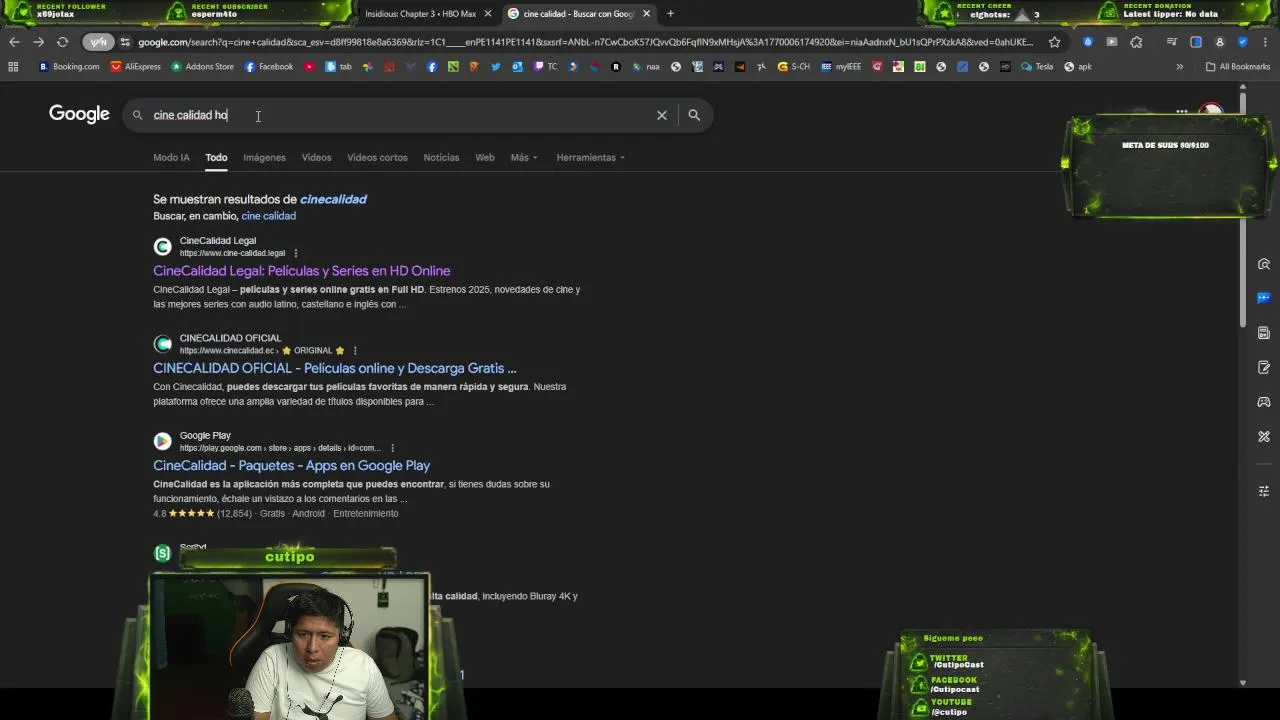The image size is (1280, 720).
Task: Open the apps grid in bookmarks bar
Action: pyautogui.click(x=13, y=67)
